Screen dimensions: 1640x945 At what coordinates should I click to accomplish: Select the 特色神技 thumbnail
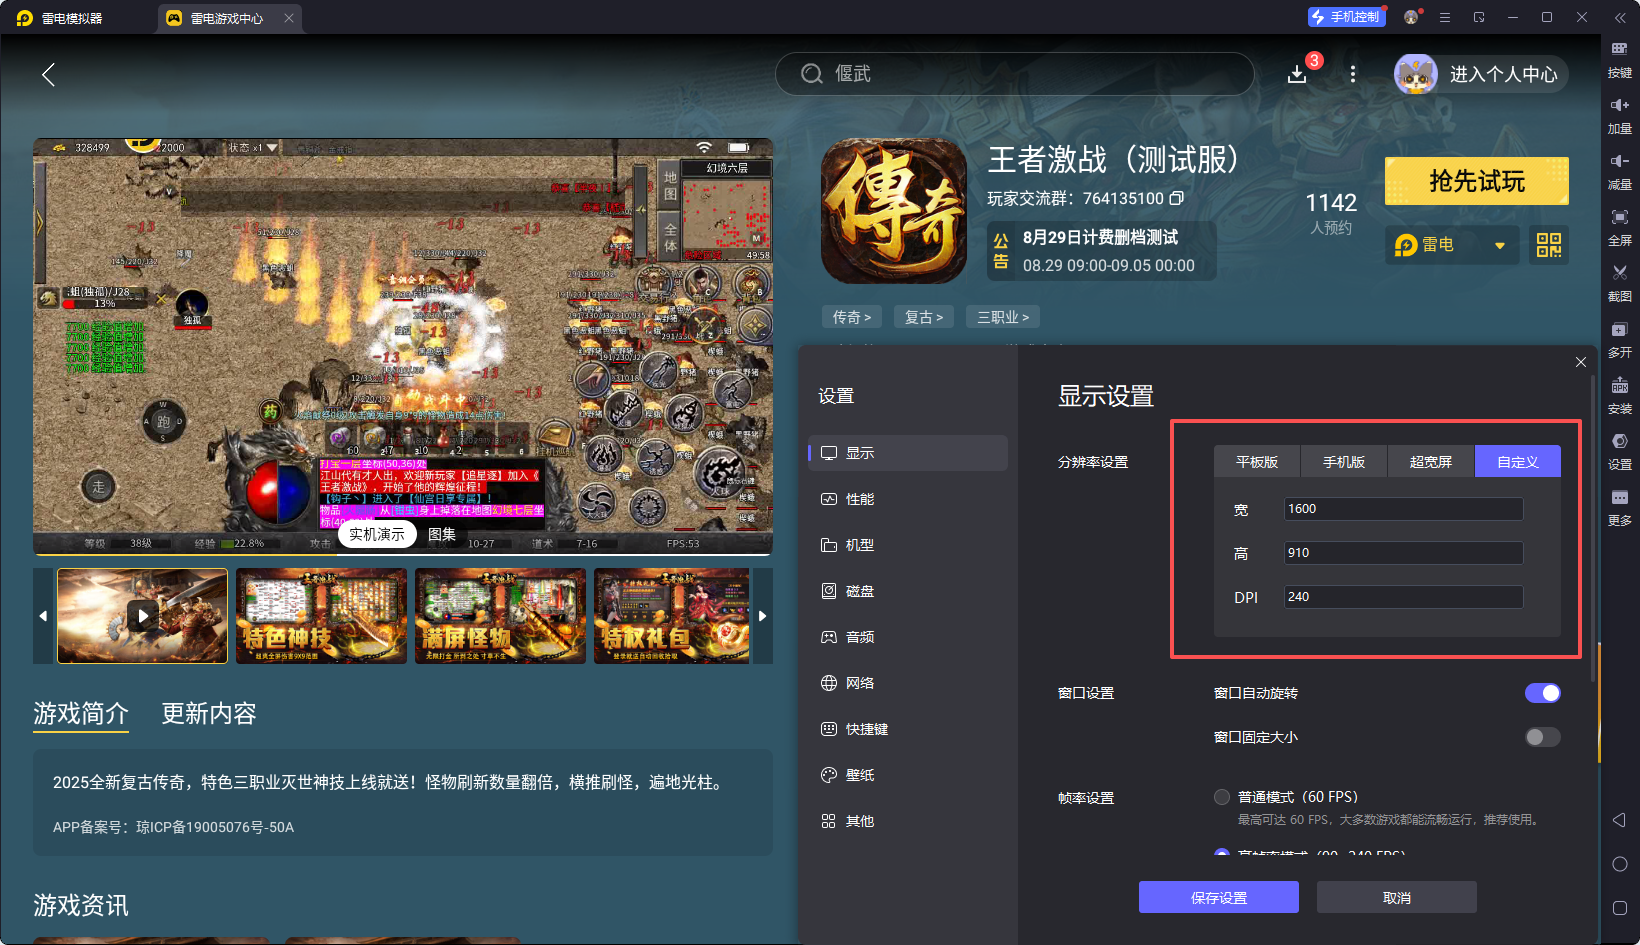click(321, 616)
